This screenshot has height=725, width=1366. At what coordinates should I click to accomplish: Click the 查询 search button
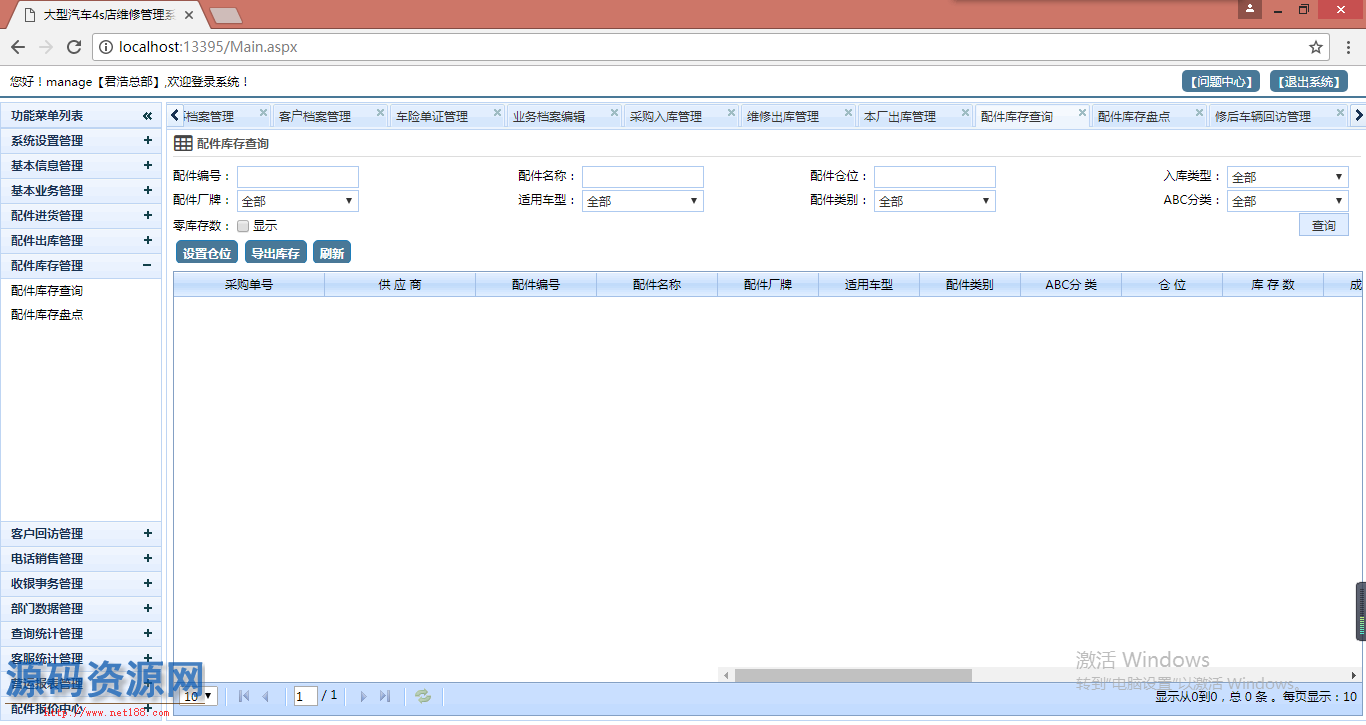click(1324, 225)
